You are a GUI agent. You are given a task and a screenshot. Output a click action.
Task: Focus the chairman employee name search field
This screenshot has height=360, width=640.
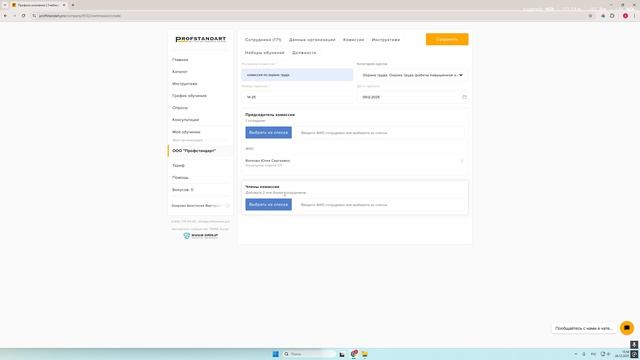380,133
